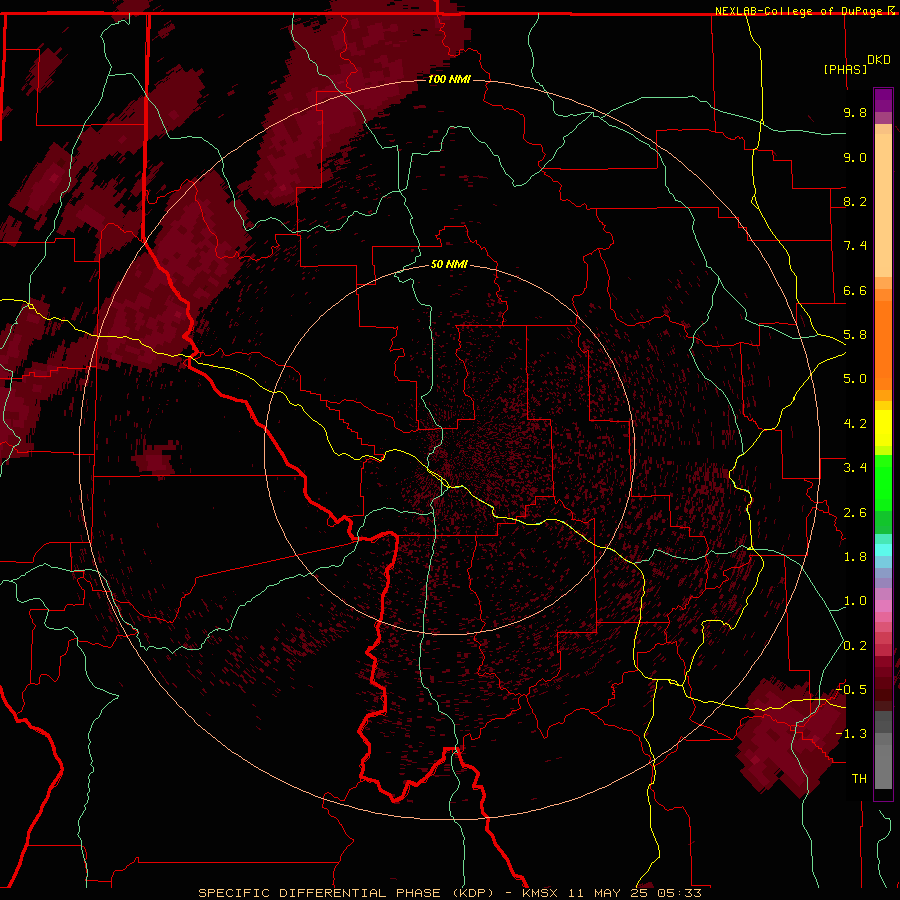
Task: Click the [PHAS] units label
Action: (x=845, y=69)
